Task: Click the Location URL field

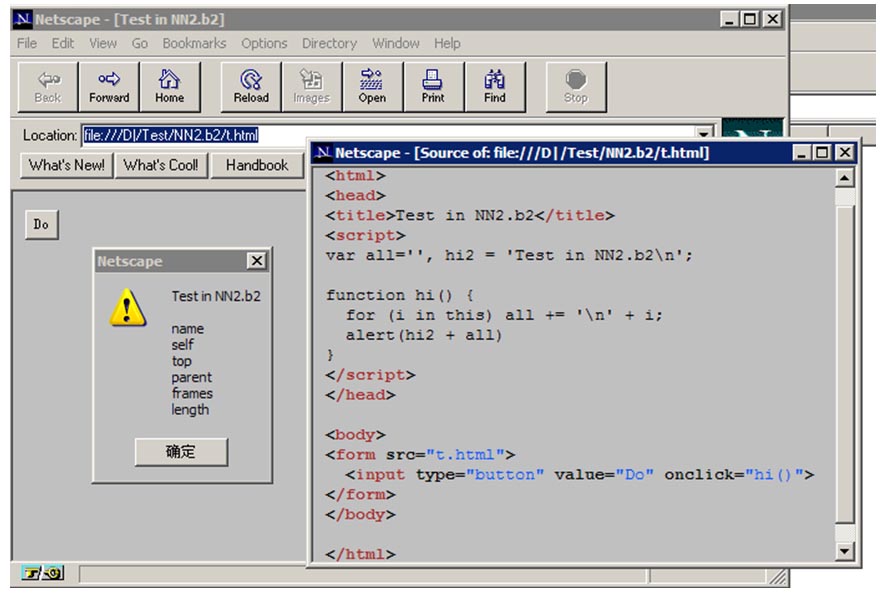Action: pyautogui.click(x=388, y=135)
